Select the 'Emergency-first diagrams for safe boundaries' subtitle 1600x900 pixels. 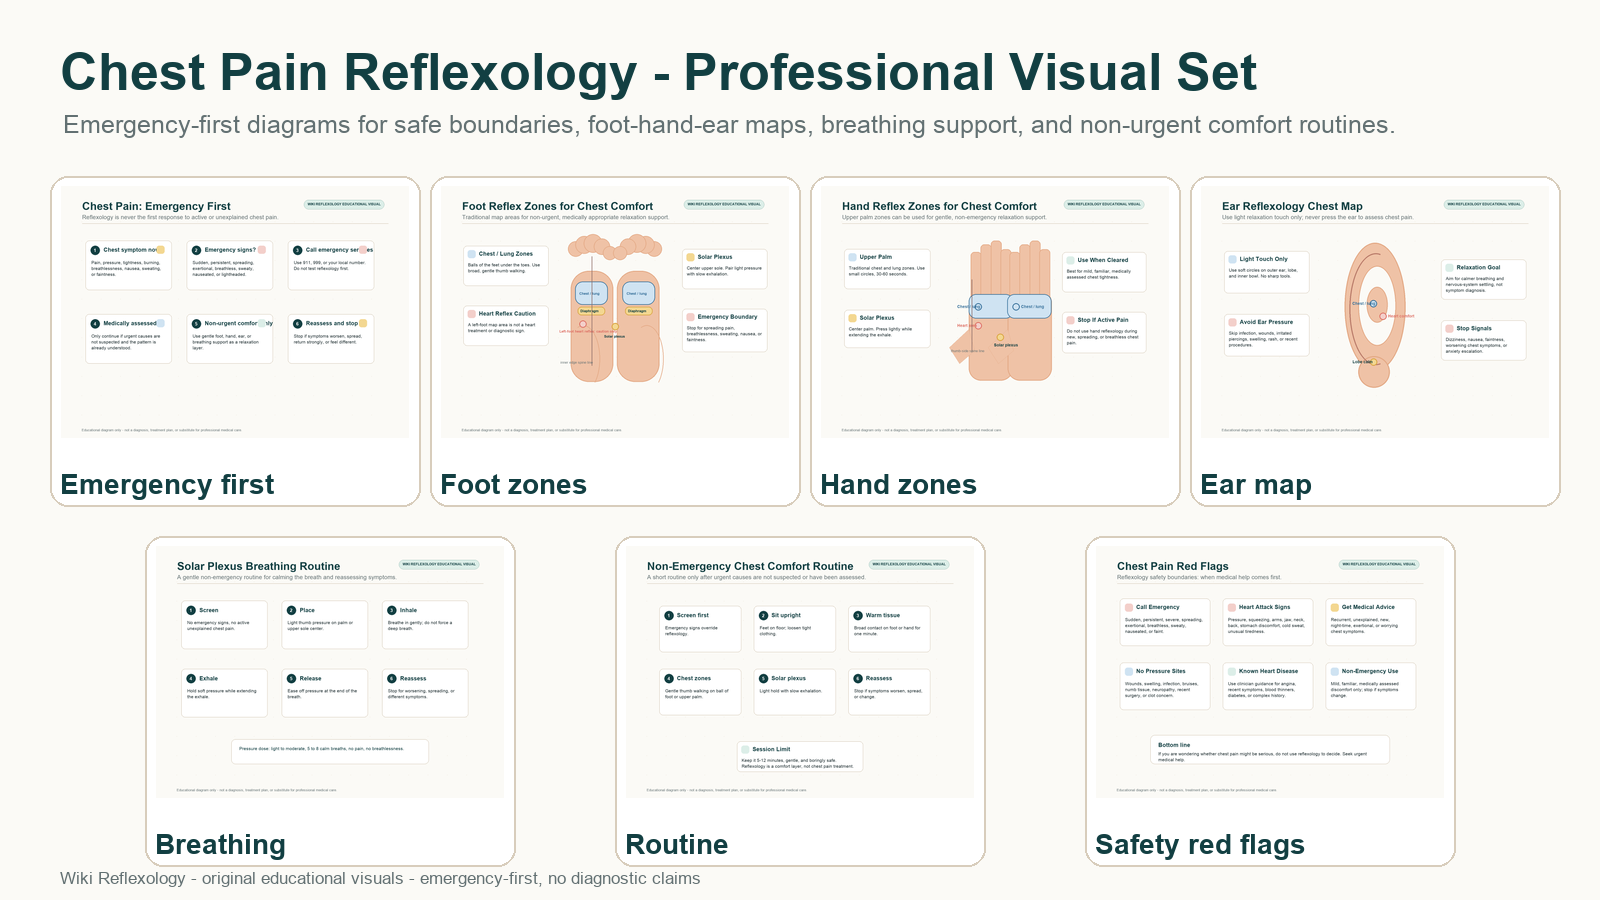pyautogui.click(x=728, y=125)
